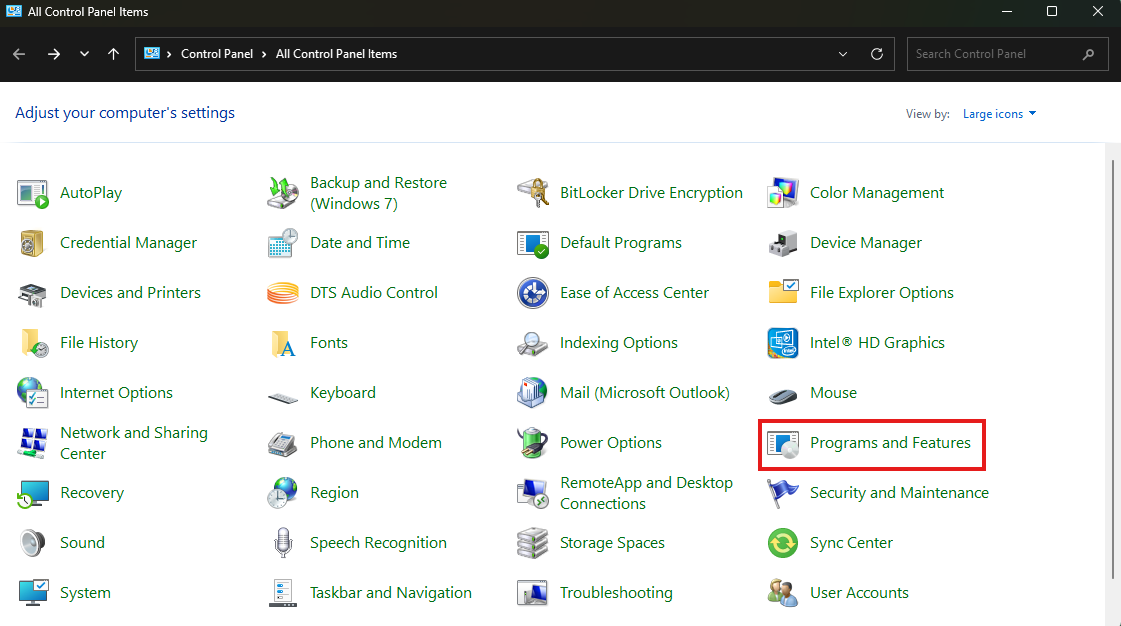Click the Region globe icon
This screenshot has width=1121, height=626.
[x=282, y=493]
